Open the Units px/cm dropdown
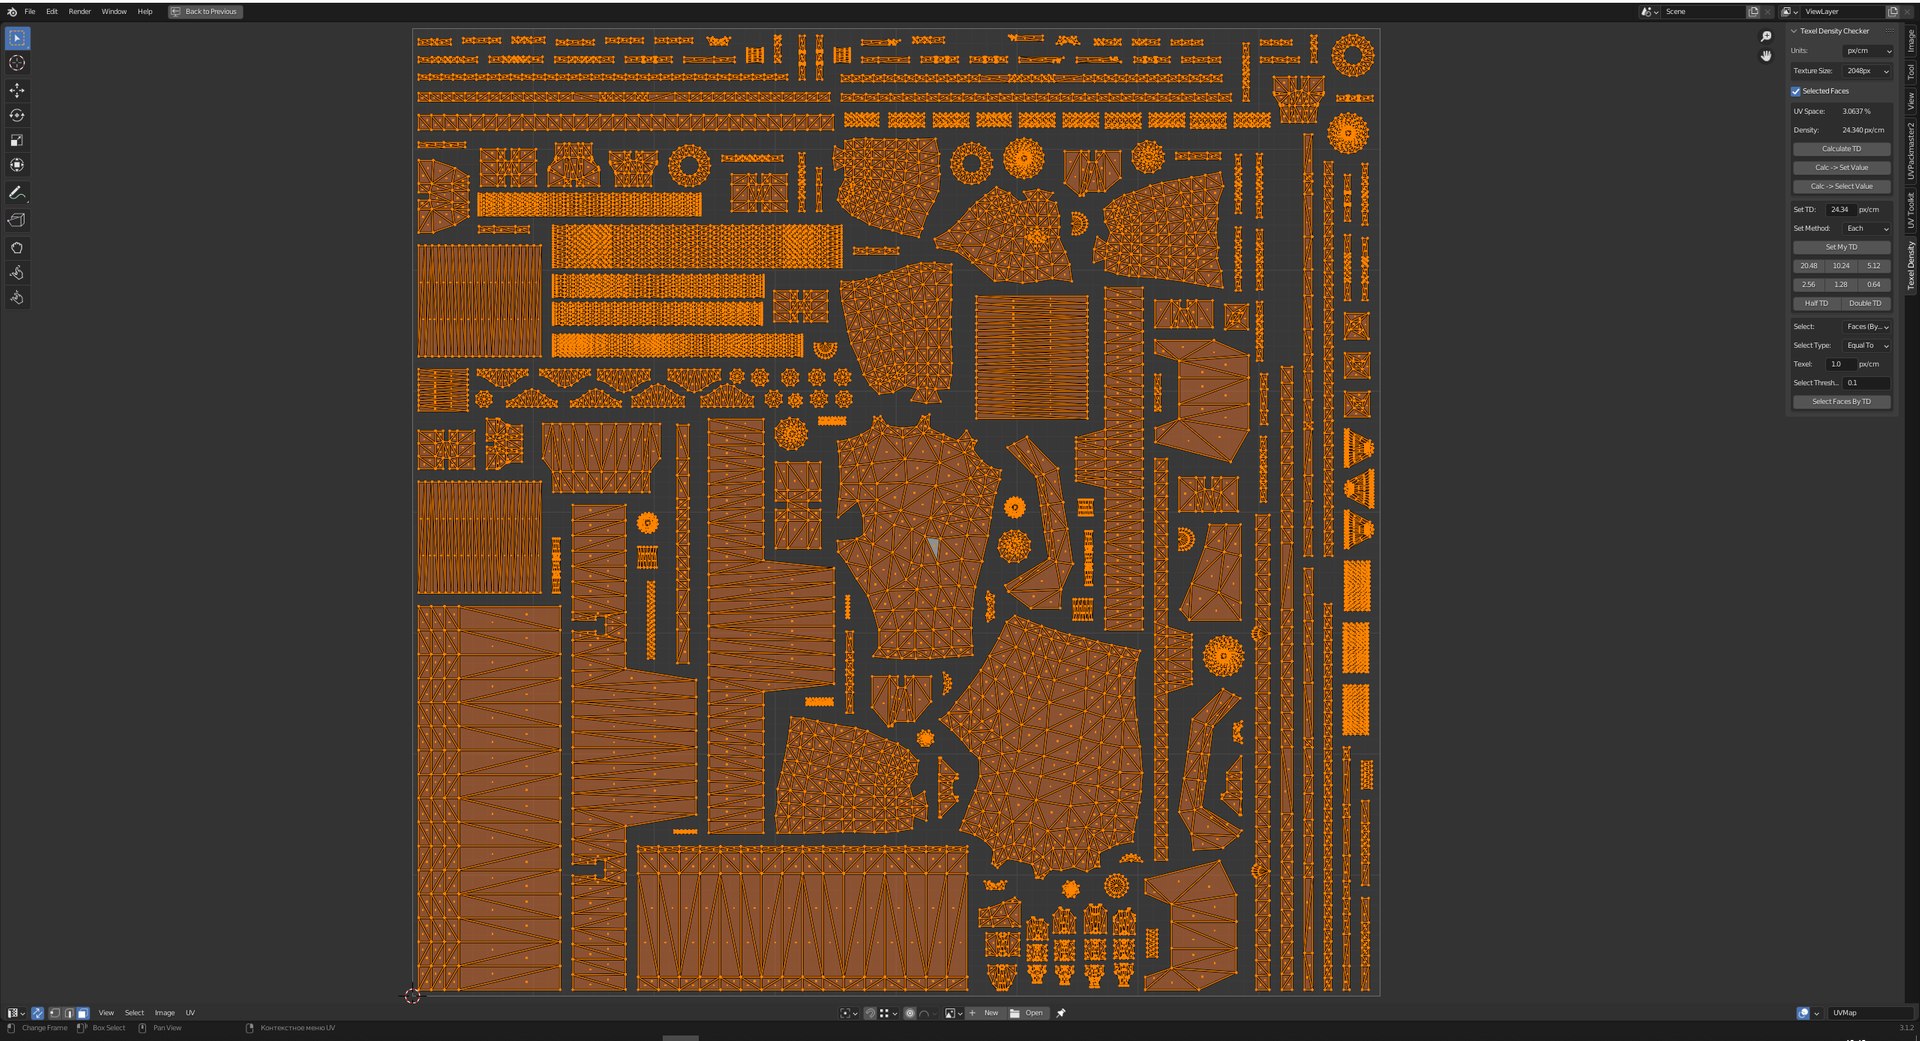Screen dimensions: 1920x1041 [1868, 51]
